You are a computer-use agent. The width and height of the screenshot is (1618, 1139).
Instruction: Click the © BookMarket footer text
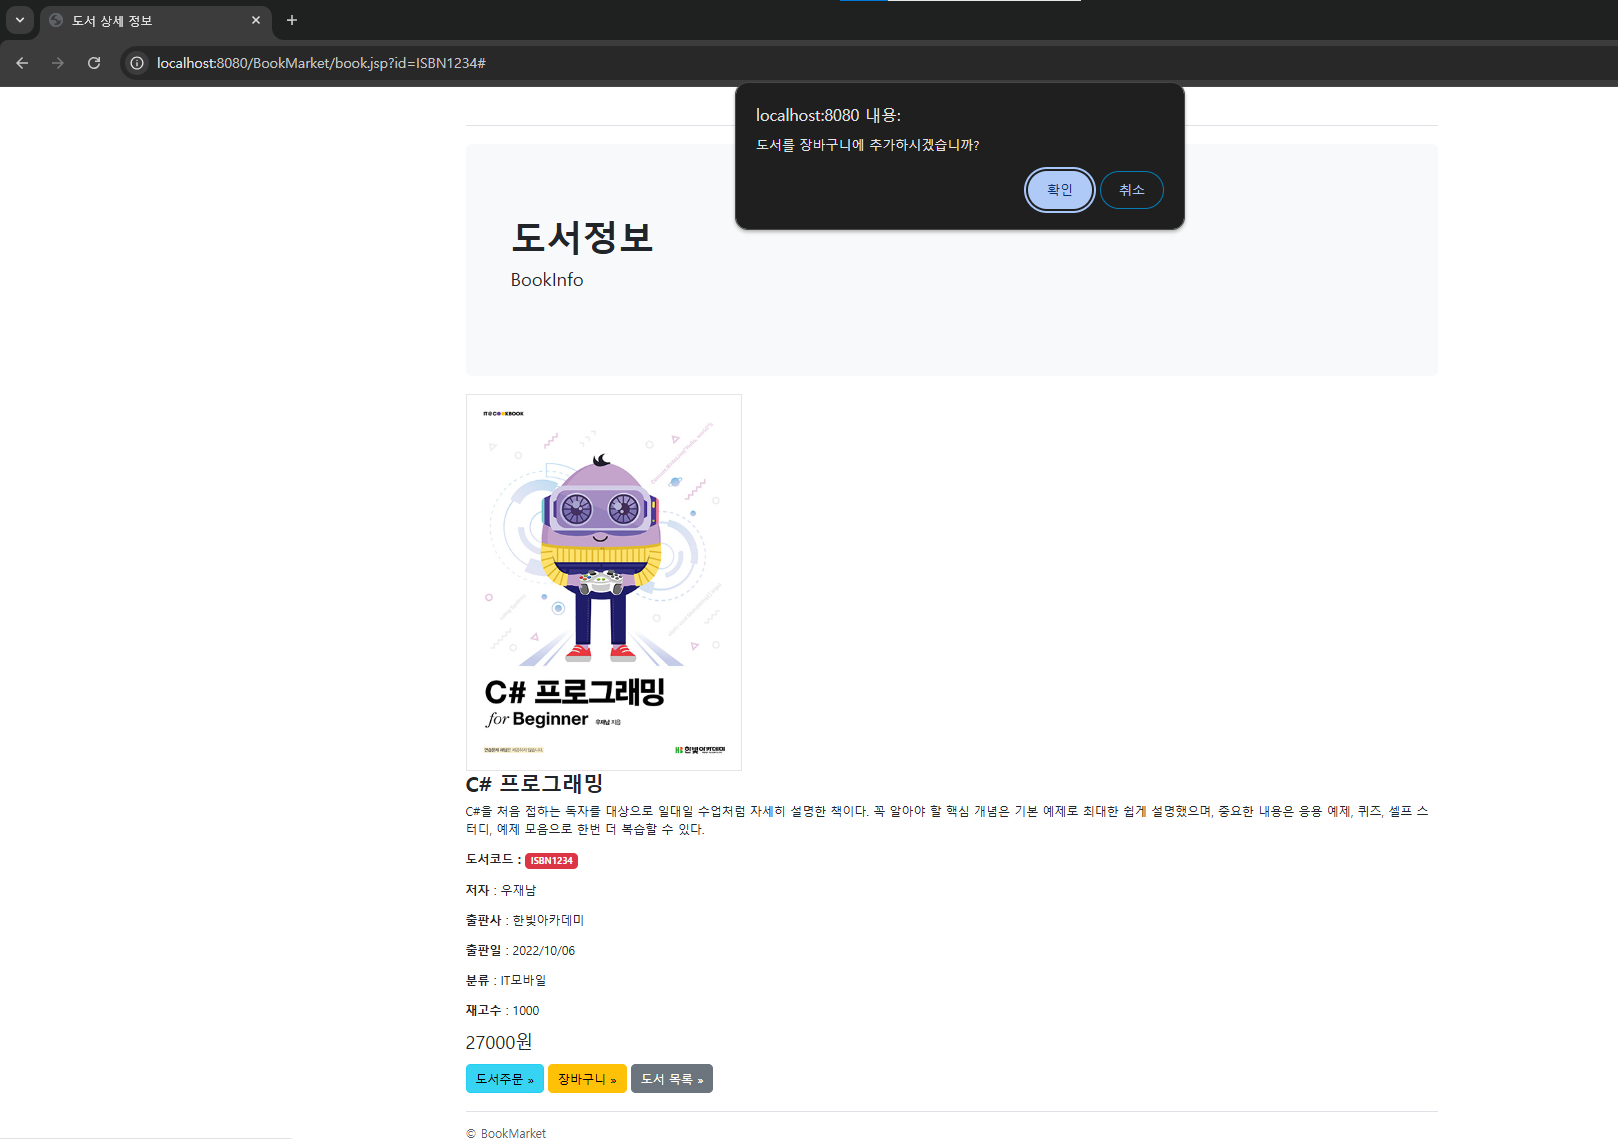[506, 1133]
